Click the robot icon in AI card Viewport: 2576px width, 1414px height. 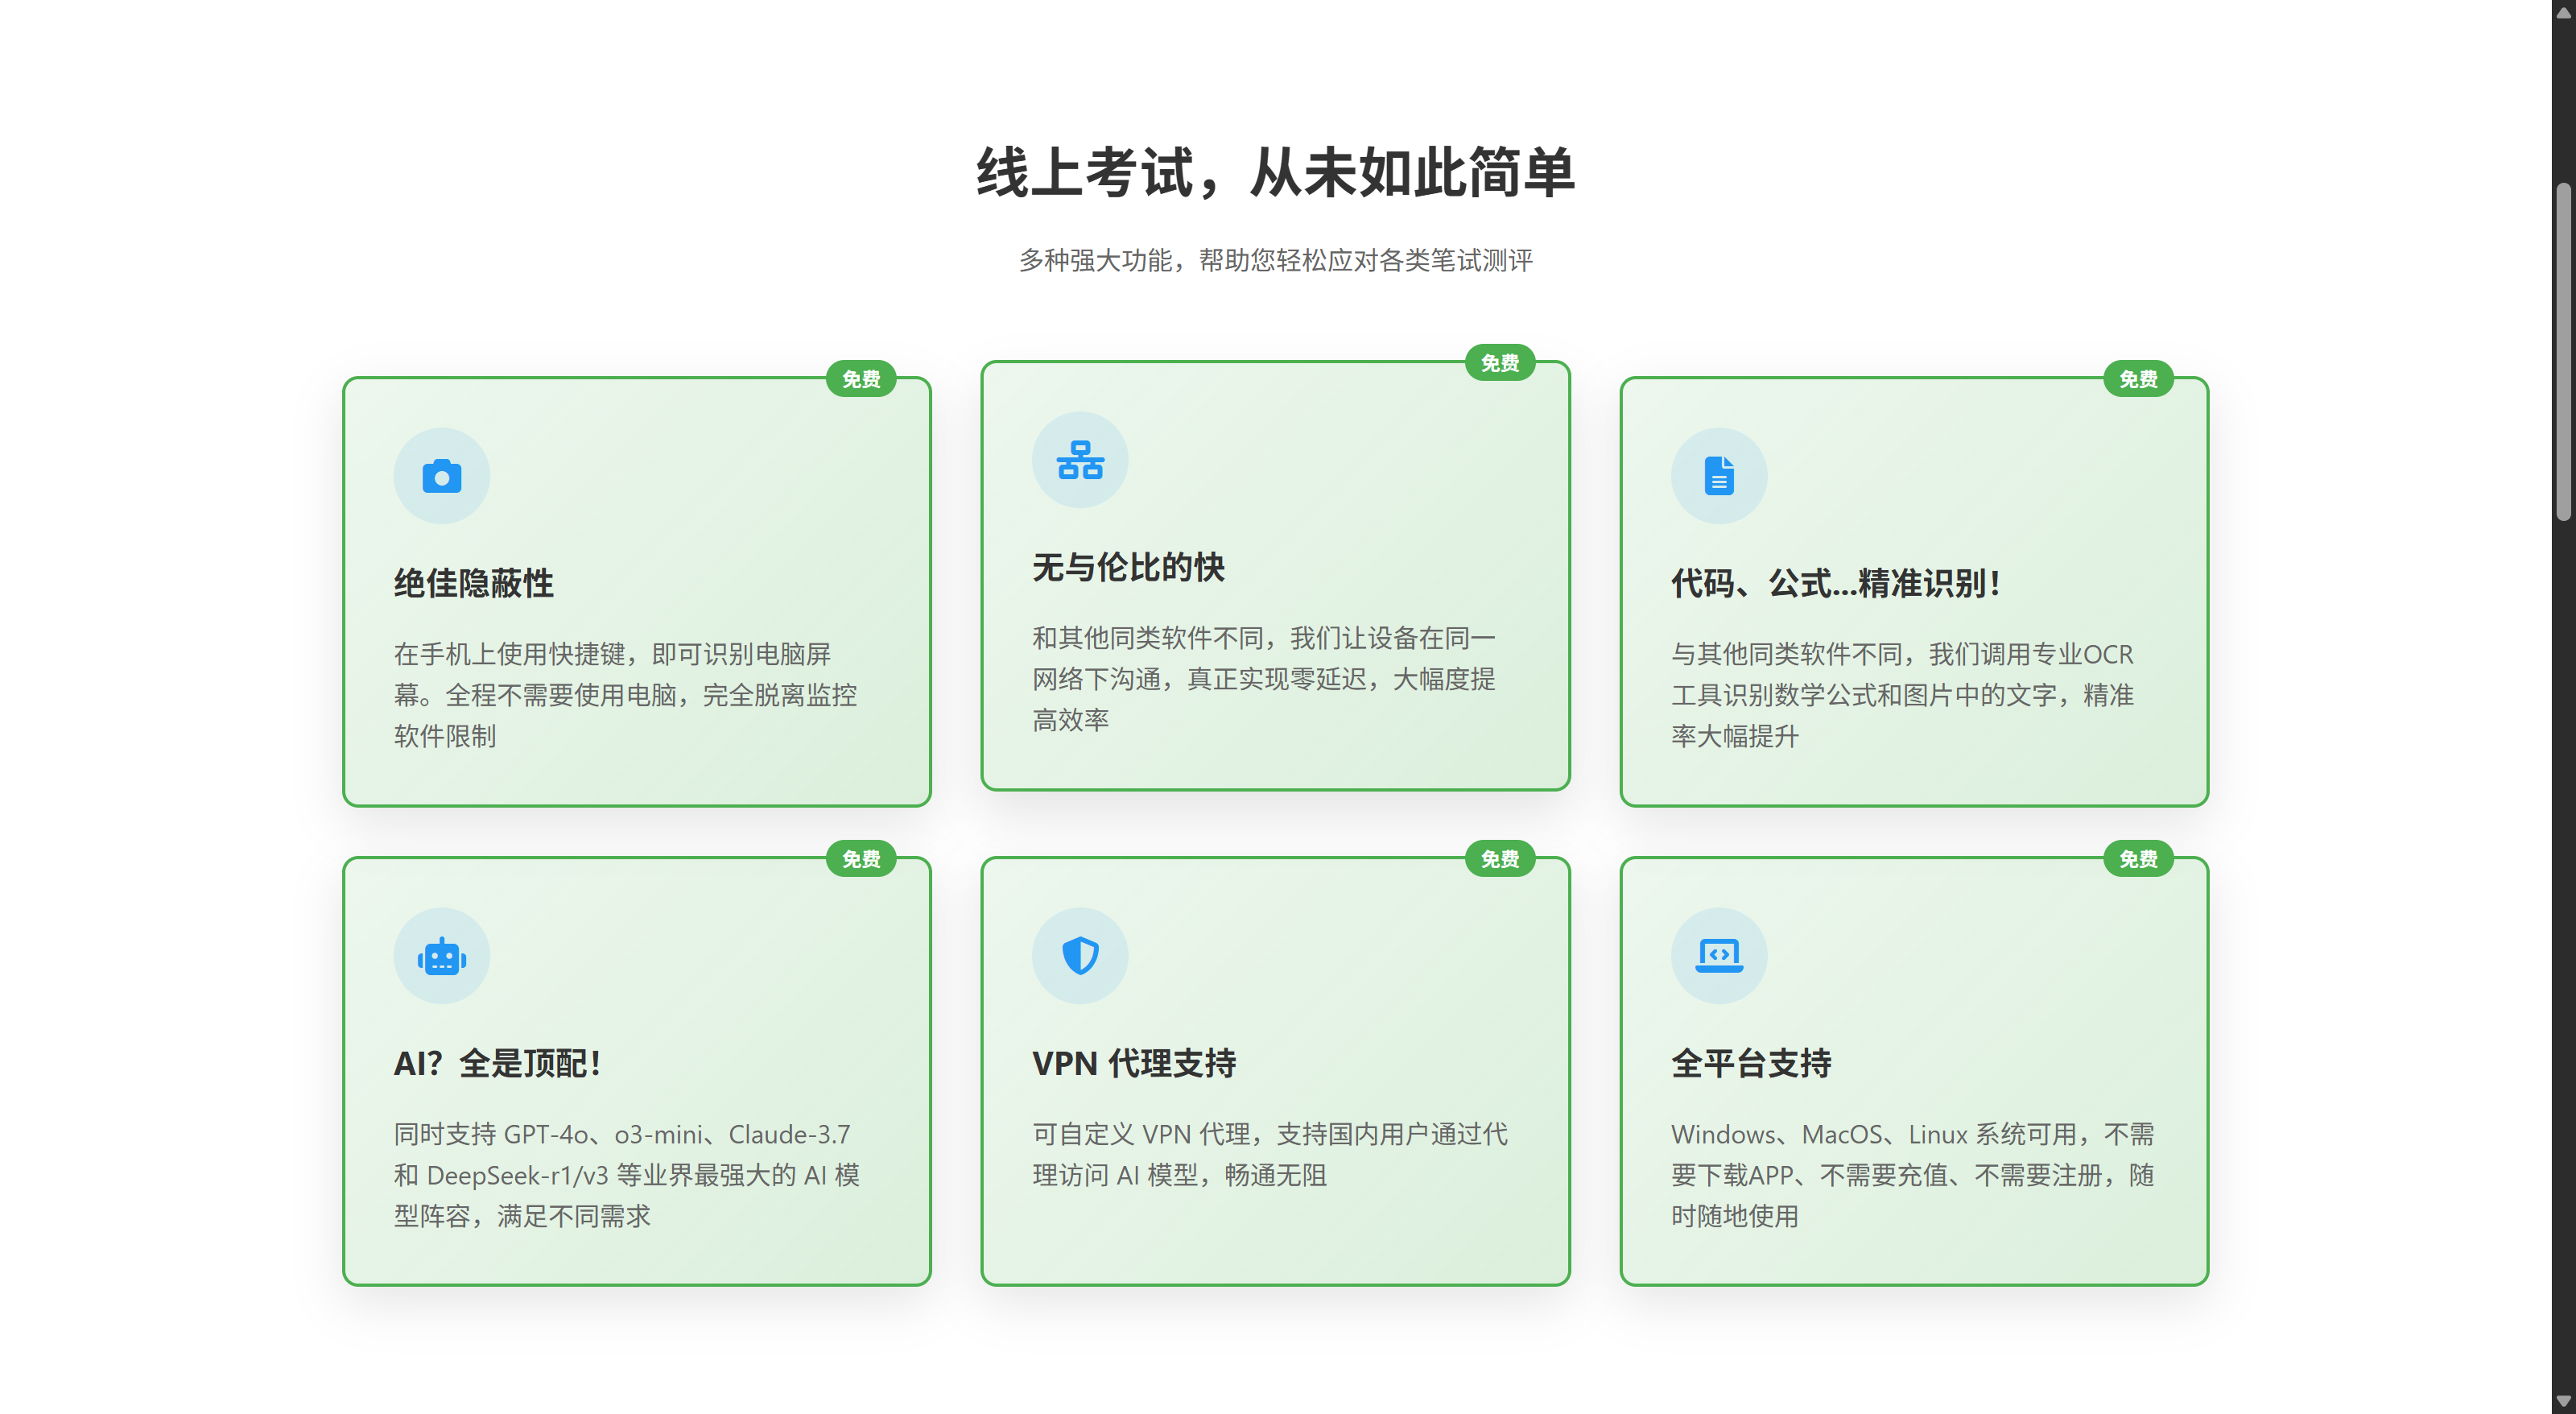pos(441,956)
